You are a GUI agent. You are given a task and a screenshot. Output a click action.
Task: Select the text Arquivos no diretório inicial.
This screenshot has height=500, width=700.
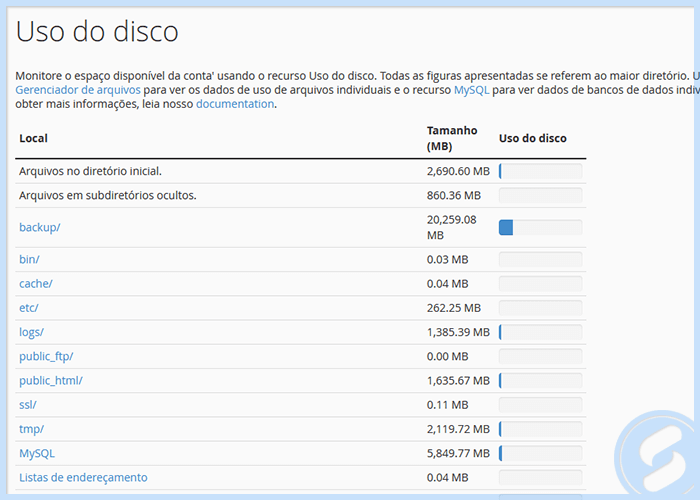point(90,171)
